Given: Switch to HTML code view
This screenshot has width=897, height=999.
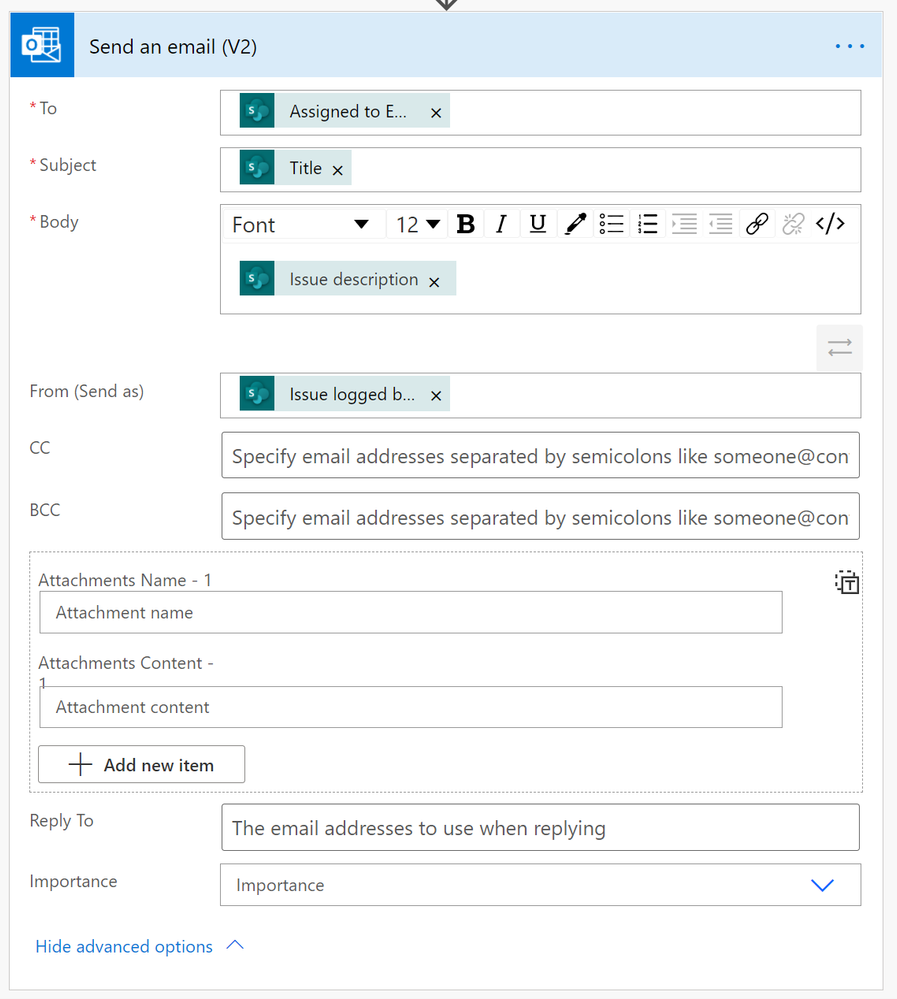Looking at the screenshot, I should tap(830, 224).
